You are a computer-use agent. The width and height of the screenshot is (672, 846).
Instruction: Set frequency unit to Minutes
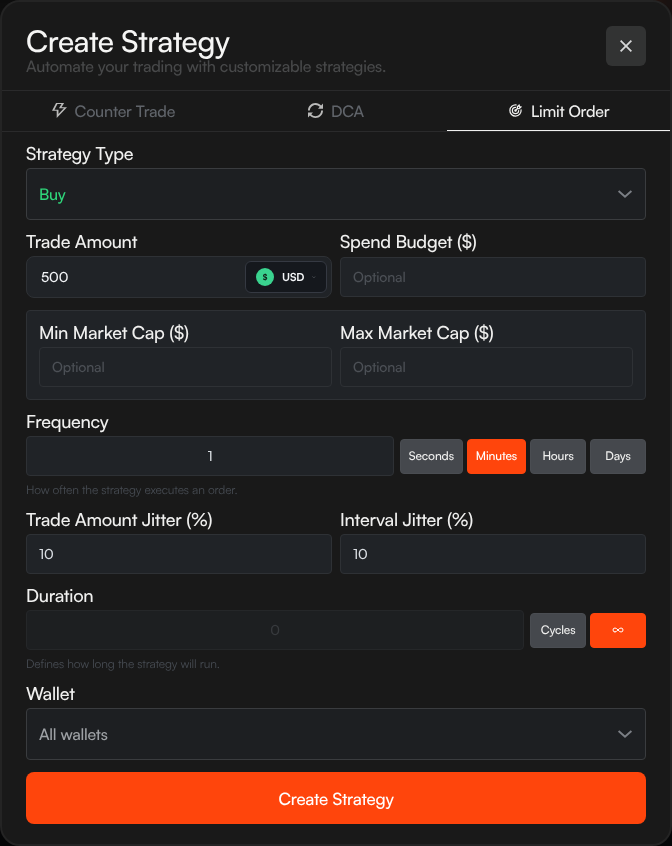pos(496,456)
